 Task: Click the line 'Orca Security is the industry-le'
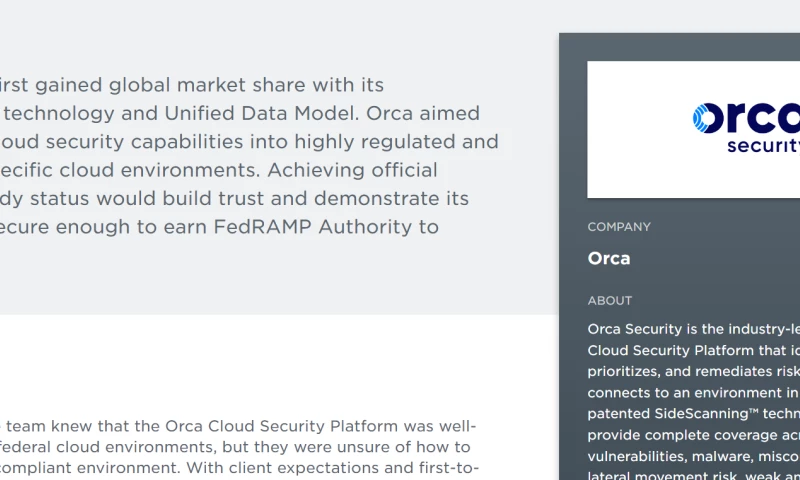pos(693,329)
